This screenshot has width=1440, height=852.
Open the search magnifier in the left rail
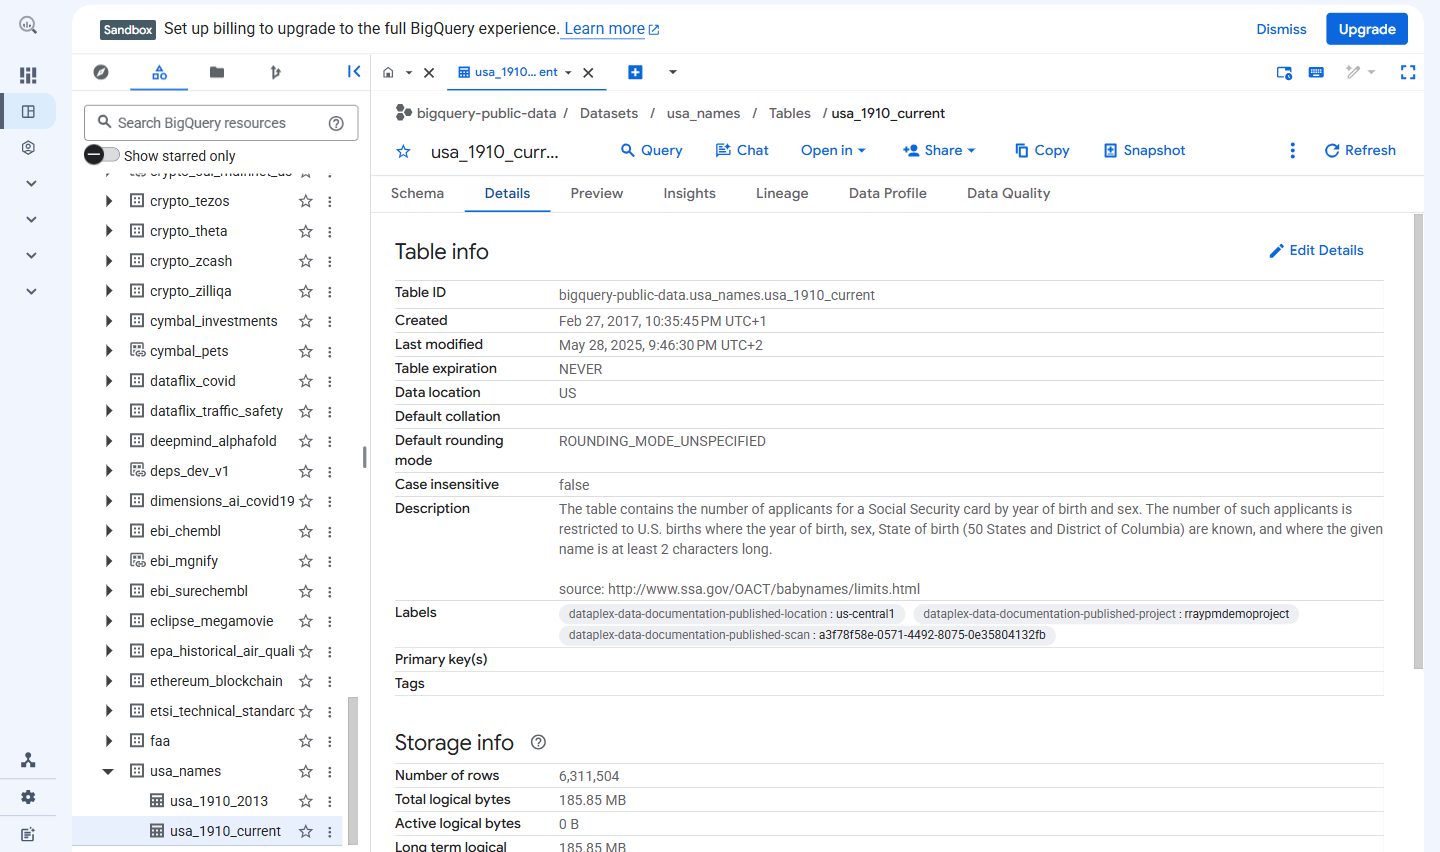coord(28,26)
